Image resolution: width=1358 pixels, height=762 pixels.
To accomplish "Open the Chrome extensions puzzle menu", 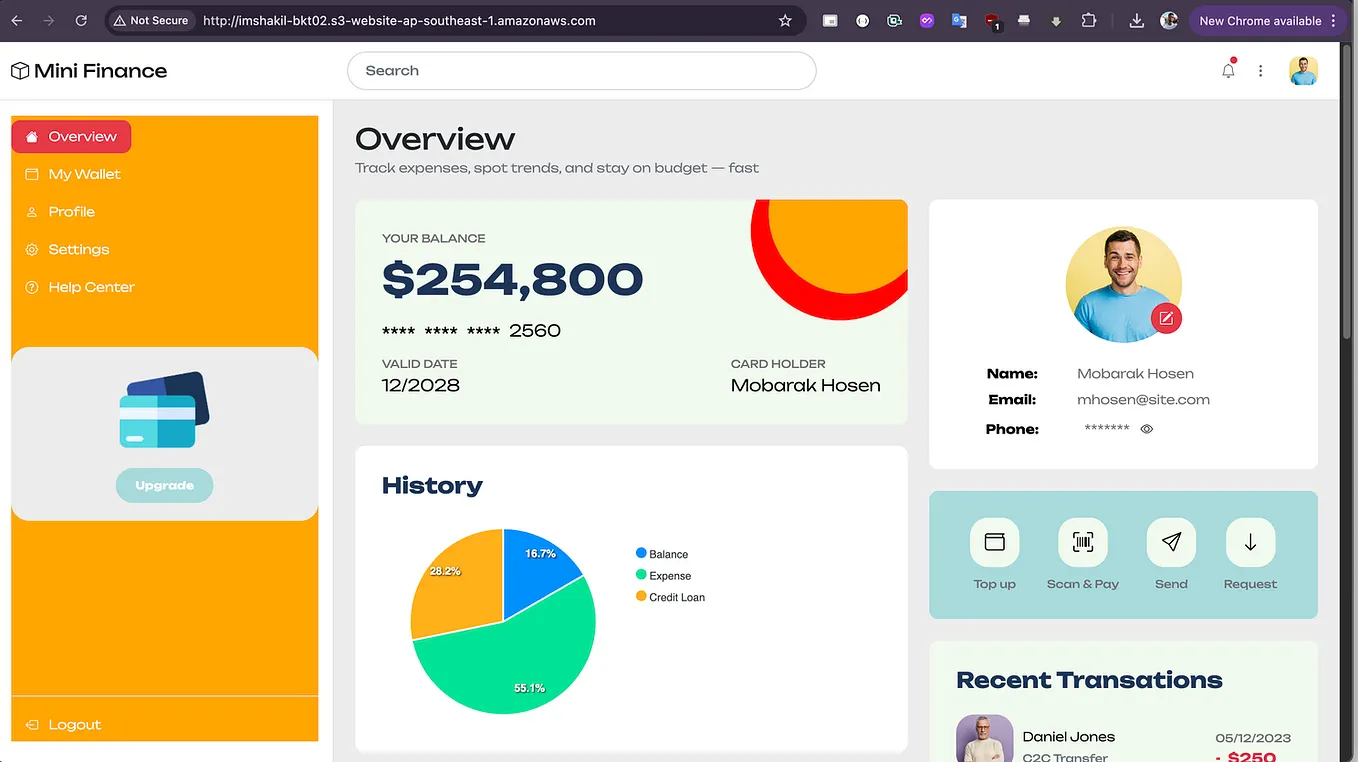I will 1088,20.
